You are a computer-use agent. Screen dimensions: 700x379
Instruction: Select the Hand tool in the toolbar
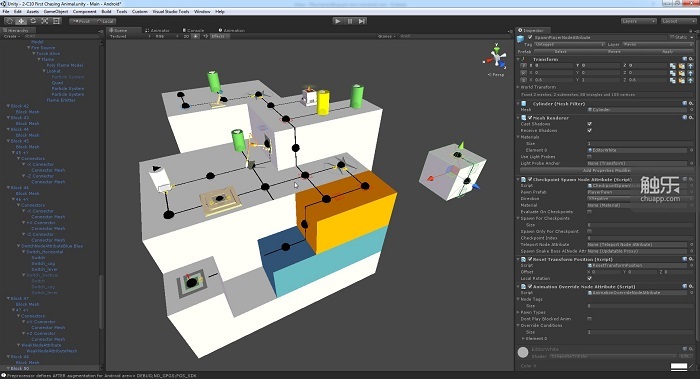pyautogui.click(x=9, y=21)
